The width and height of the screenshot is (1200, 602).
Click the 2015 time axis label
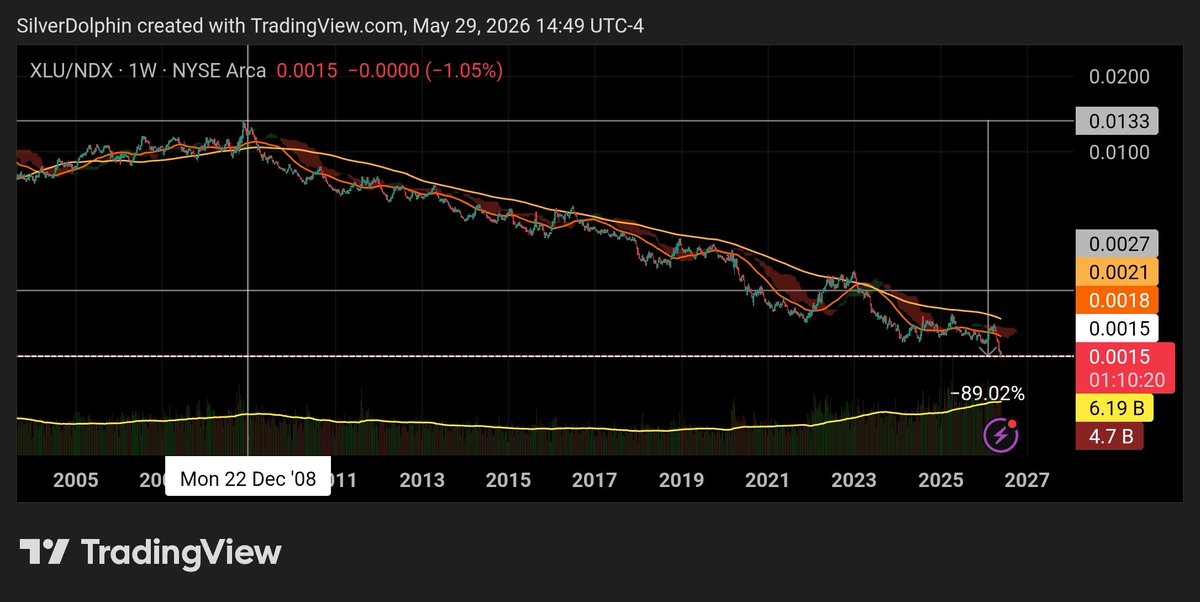[508, 479]
